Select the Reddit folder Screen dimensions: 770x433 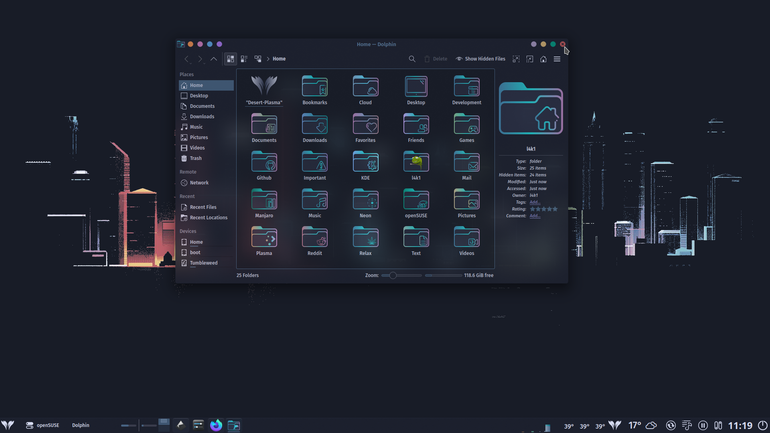click(x=315, y=241)
